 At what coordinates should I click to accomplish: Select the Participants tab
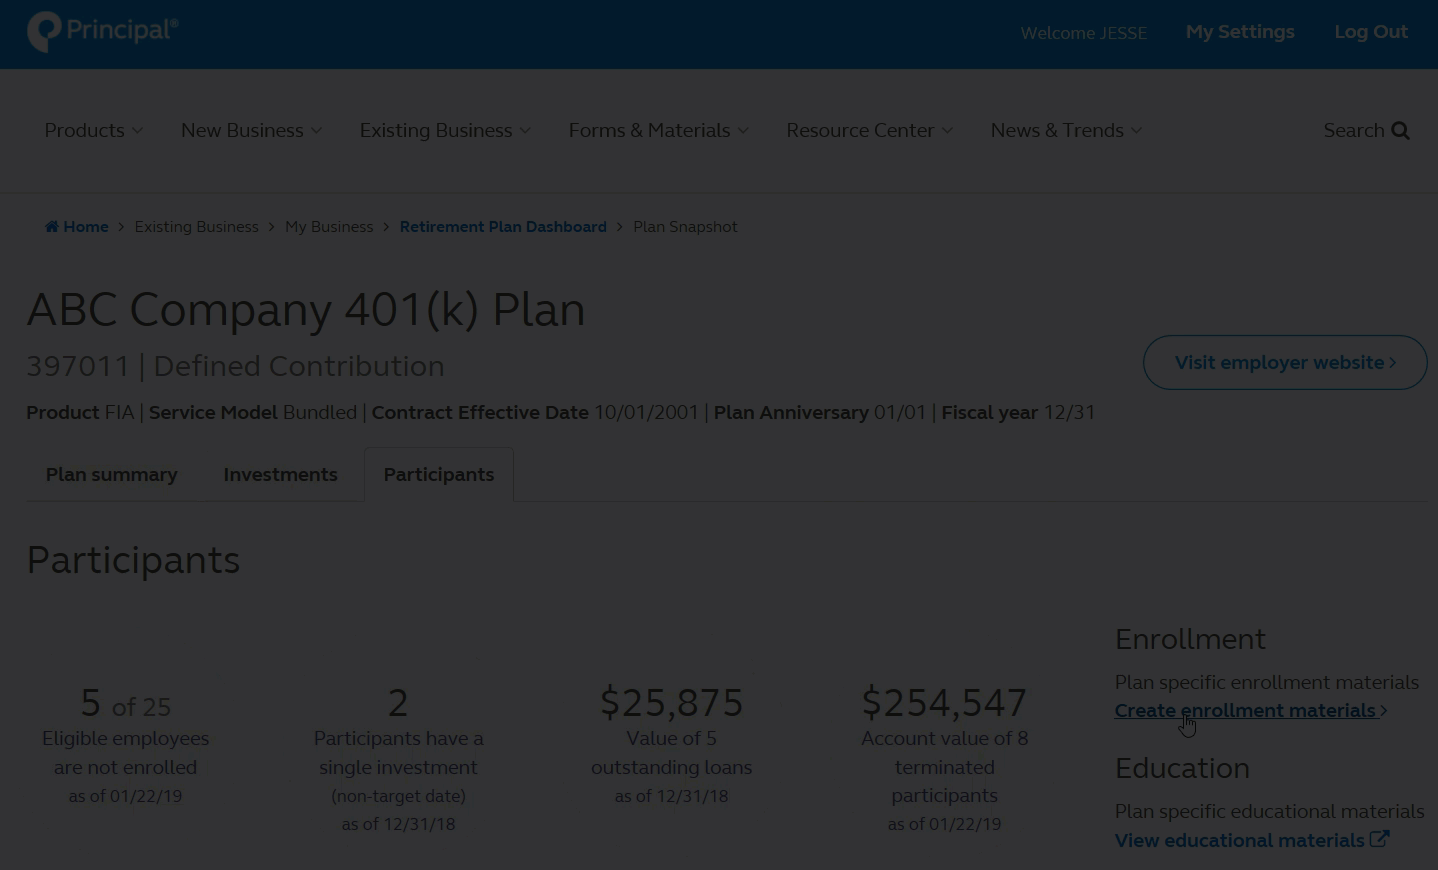439,475
